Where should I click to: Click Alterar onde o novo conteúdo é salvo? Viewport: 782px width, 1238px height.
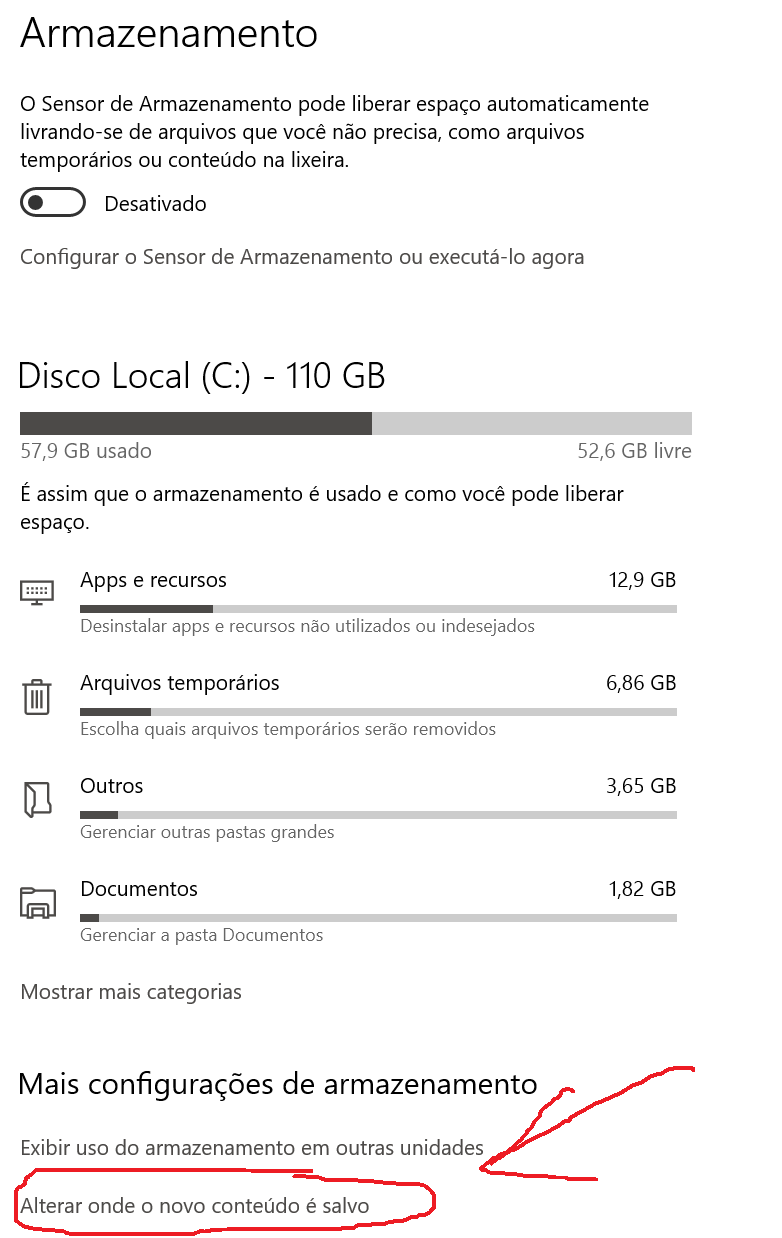[195, 1206]
